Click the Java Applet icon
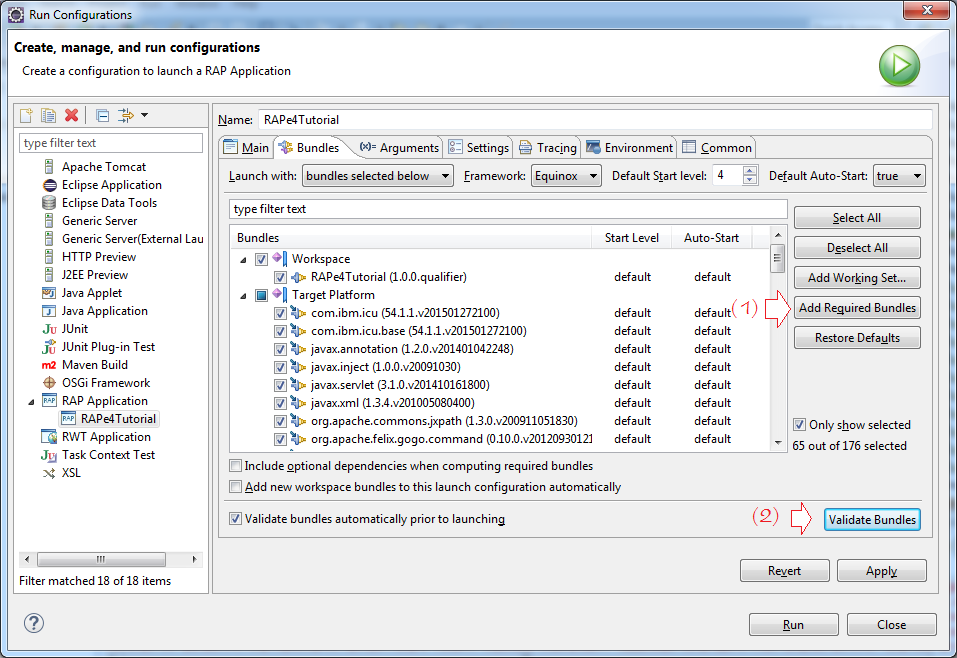This screenshot has width=957, height=658. click(x=49, y=293)
